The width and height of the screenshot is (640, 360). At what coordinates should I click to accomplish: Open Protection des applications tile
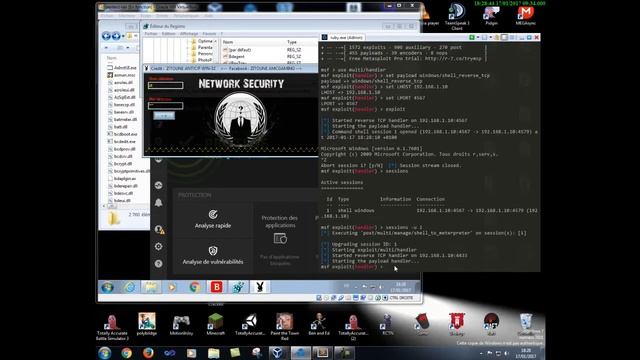pyautogui.click(x=280, y=238)
